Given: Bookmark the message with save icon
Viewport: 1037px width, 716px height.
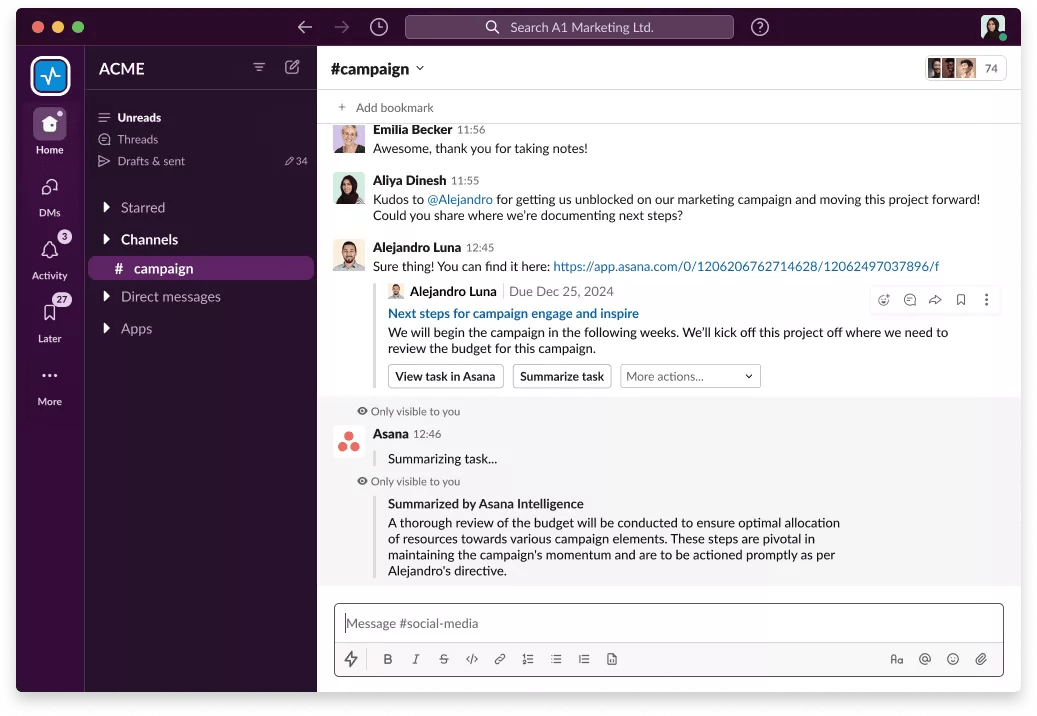Looking at the screenshot, I should point(960,300).
